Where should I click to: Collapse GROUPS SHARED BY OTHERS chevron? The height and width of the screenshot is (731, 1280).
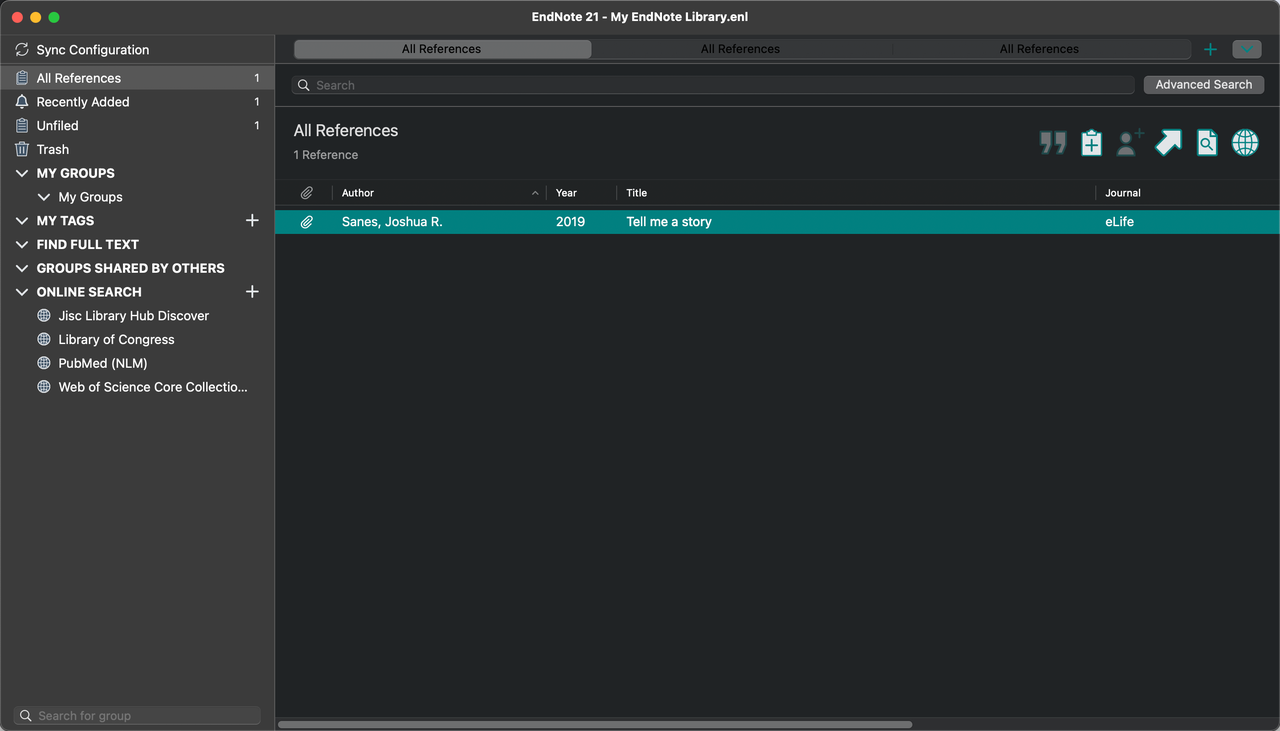point(22,268)
